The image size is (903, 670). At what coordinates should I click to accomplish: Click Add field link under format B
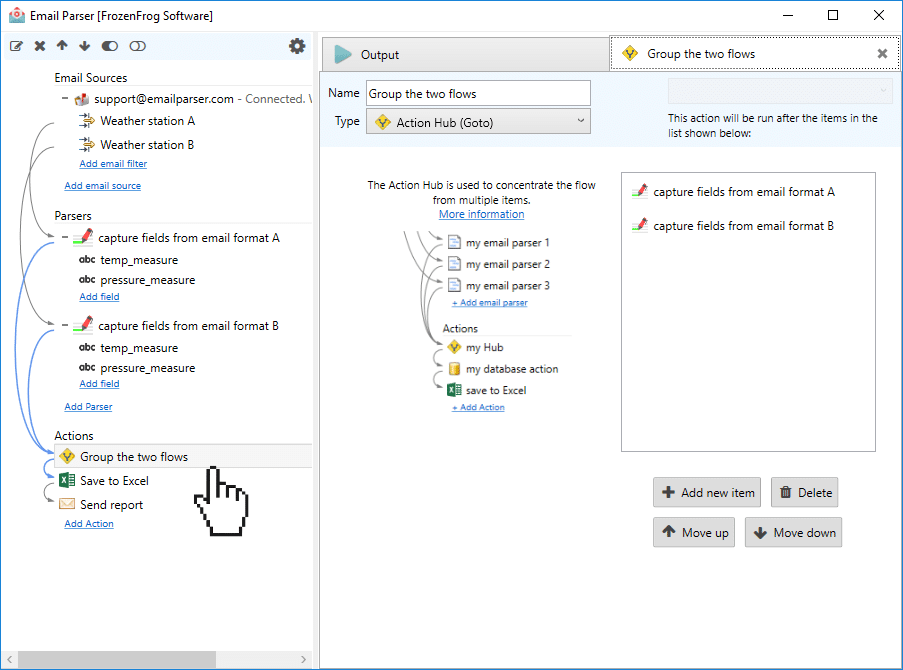click(99, 384)
